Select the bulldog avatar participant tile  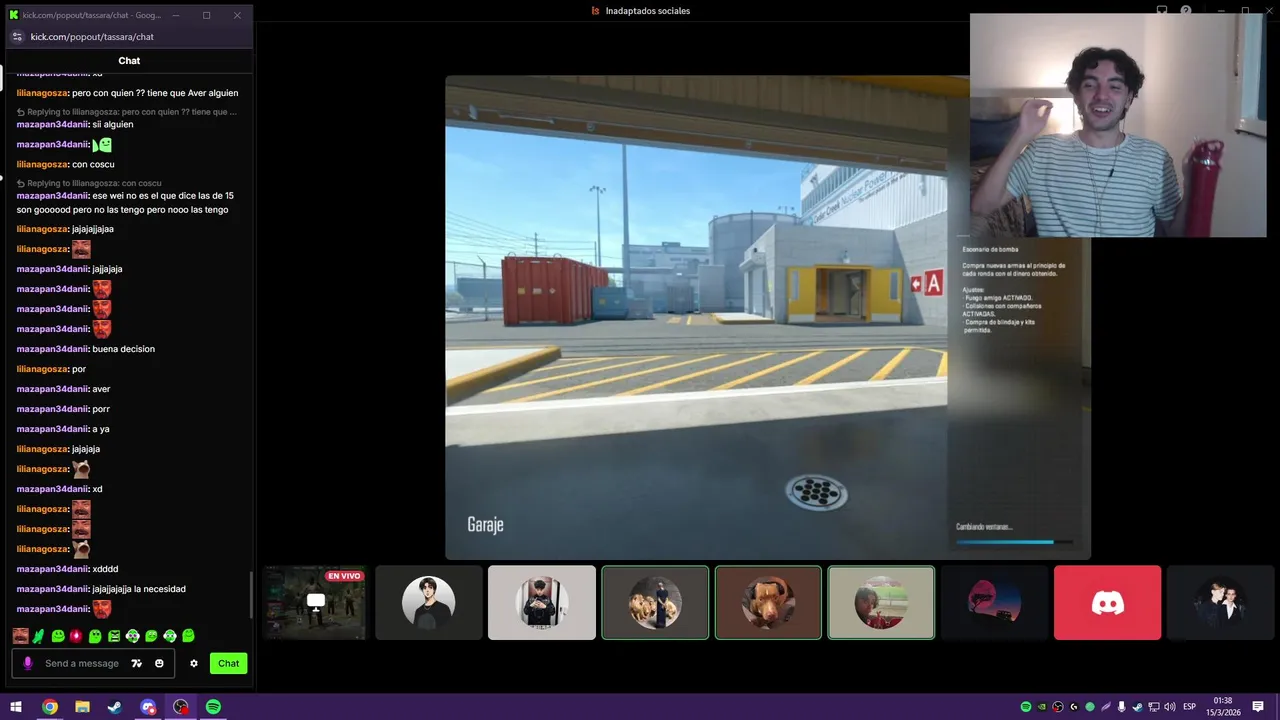(x=768, y=603)
